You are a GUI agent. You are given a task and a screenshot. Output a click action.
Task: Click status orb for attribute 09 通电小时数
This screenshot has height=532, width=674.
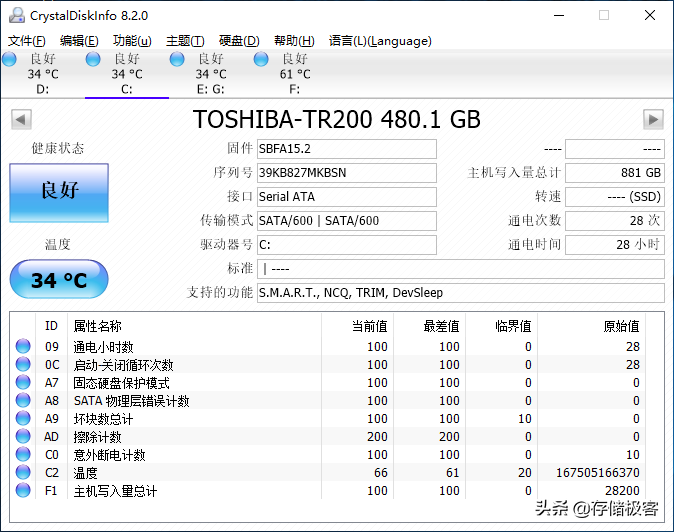tap(23, 346)
